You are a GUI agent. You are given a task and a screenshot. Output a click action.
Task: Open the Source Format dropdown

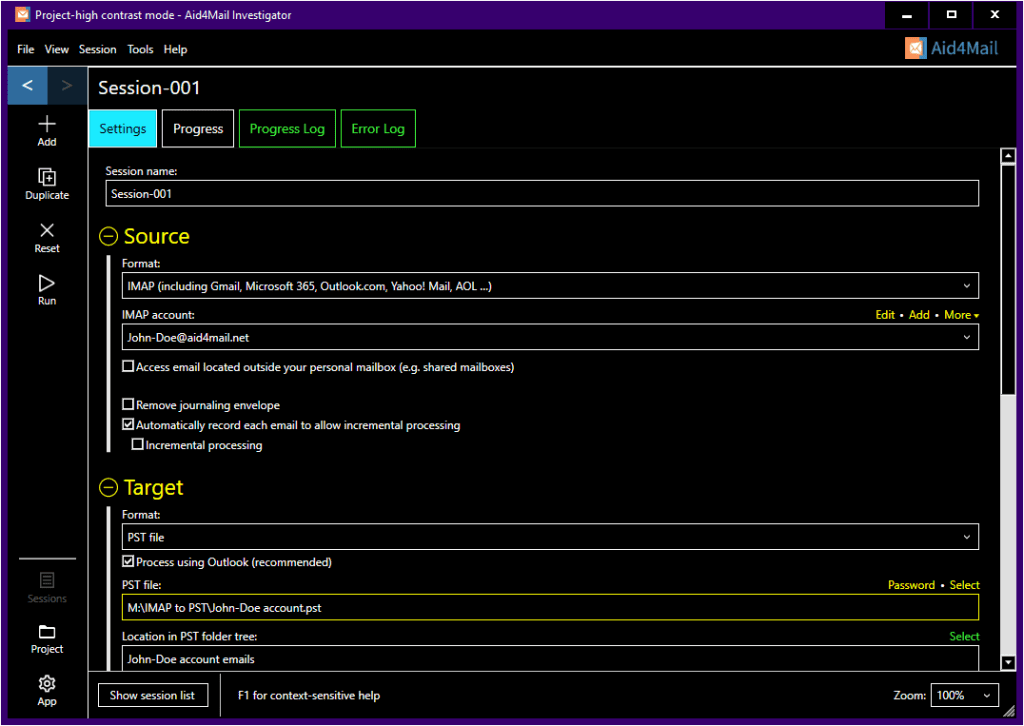(550, 286)
